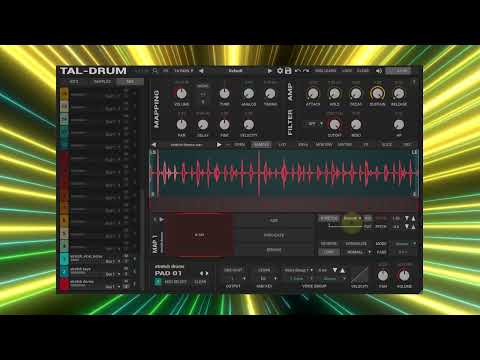Play the MAP 1 layer preview
The width and height of the screenshot is (480, 360).
[162, 219]
